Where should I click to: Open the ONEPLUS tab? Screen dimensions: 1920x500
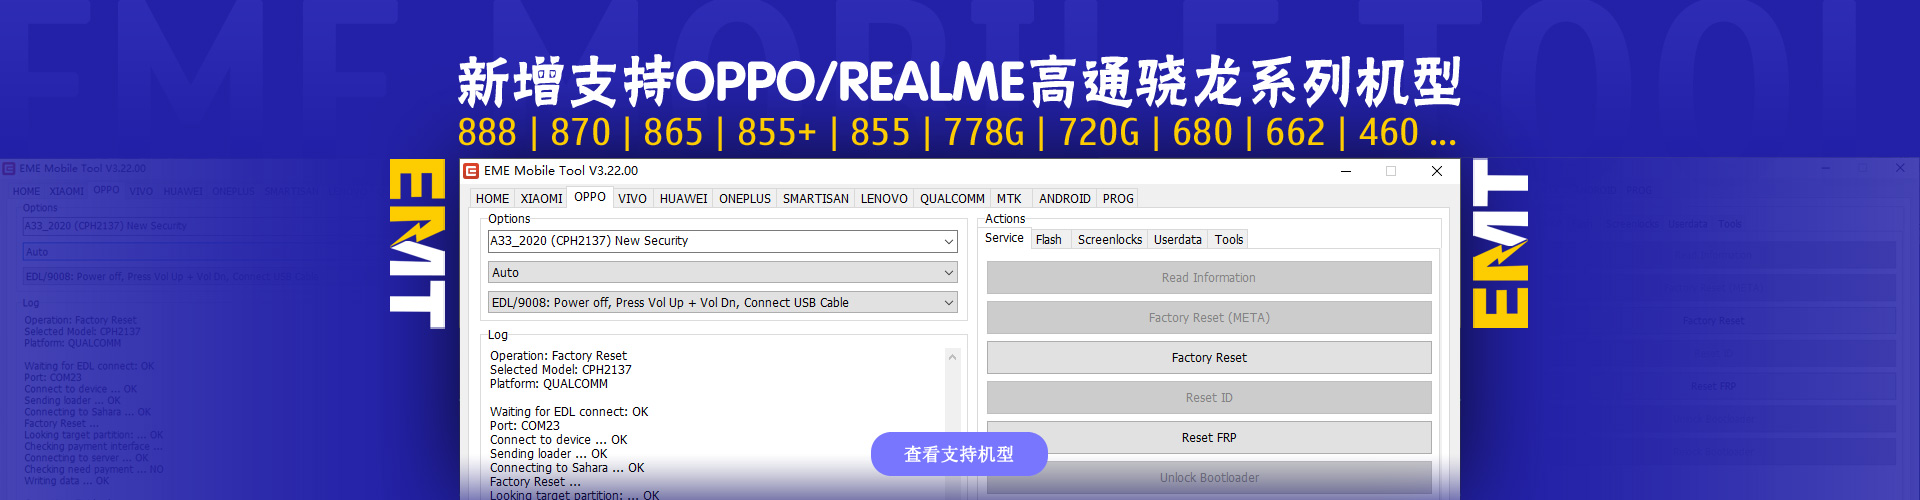[745, 199]
